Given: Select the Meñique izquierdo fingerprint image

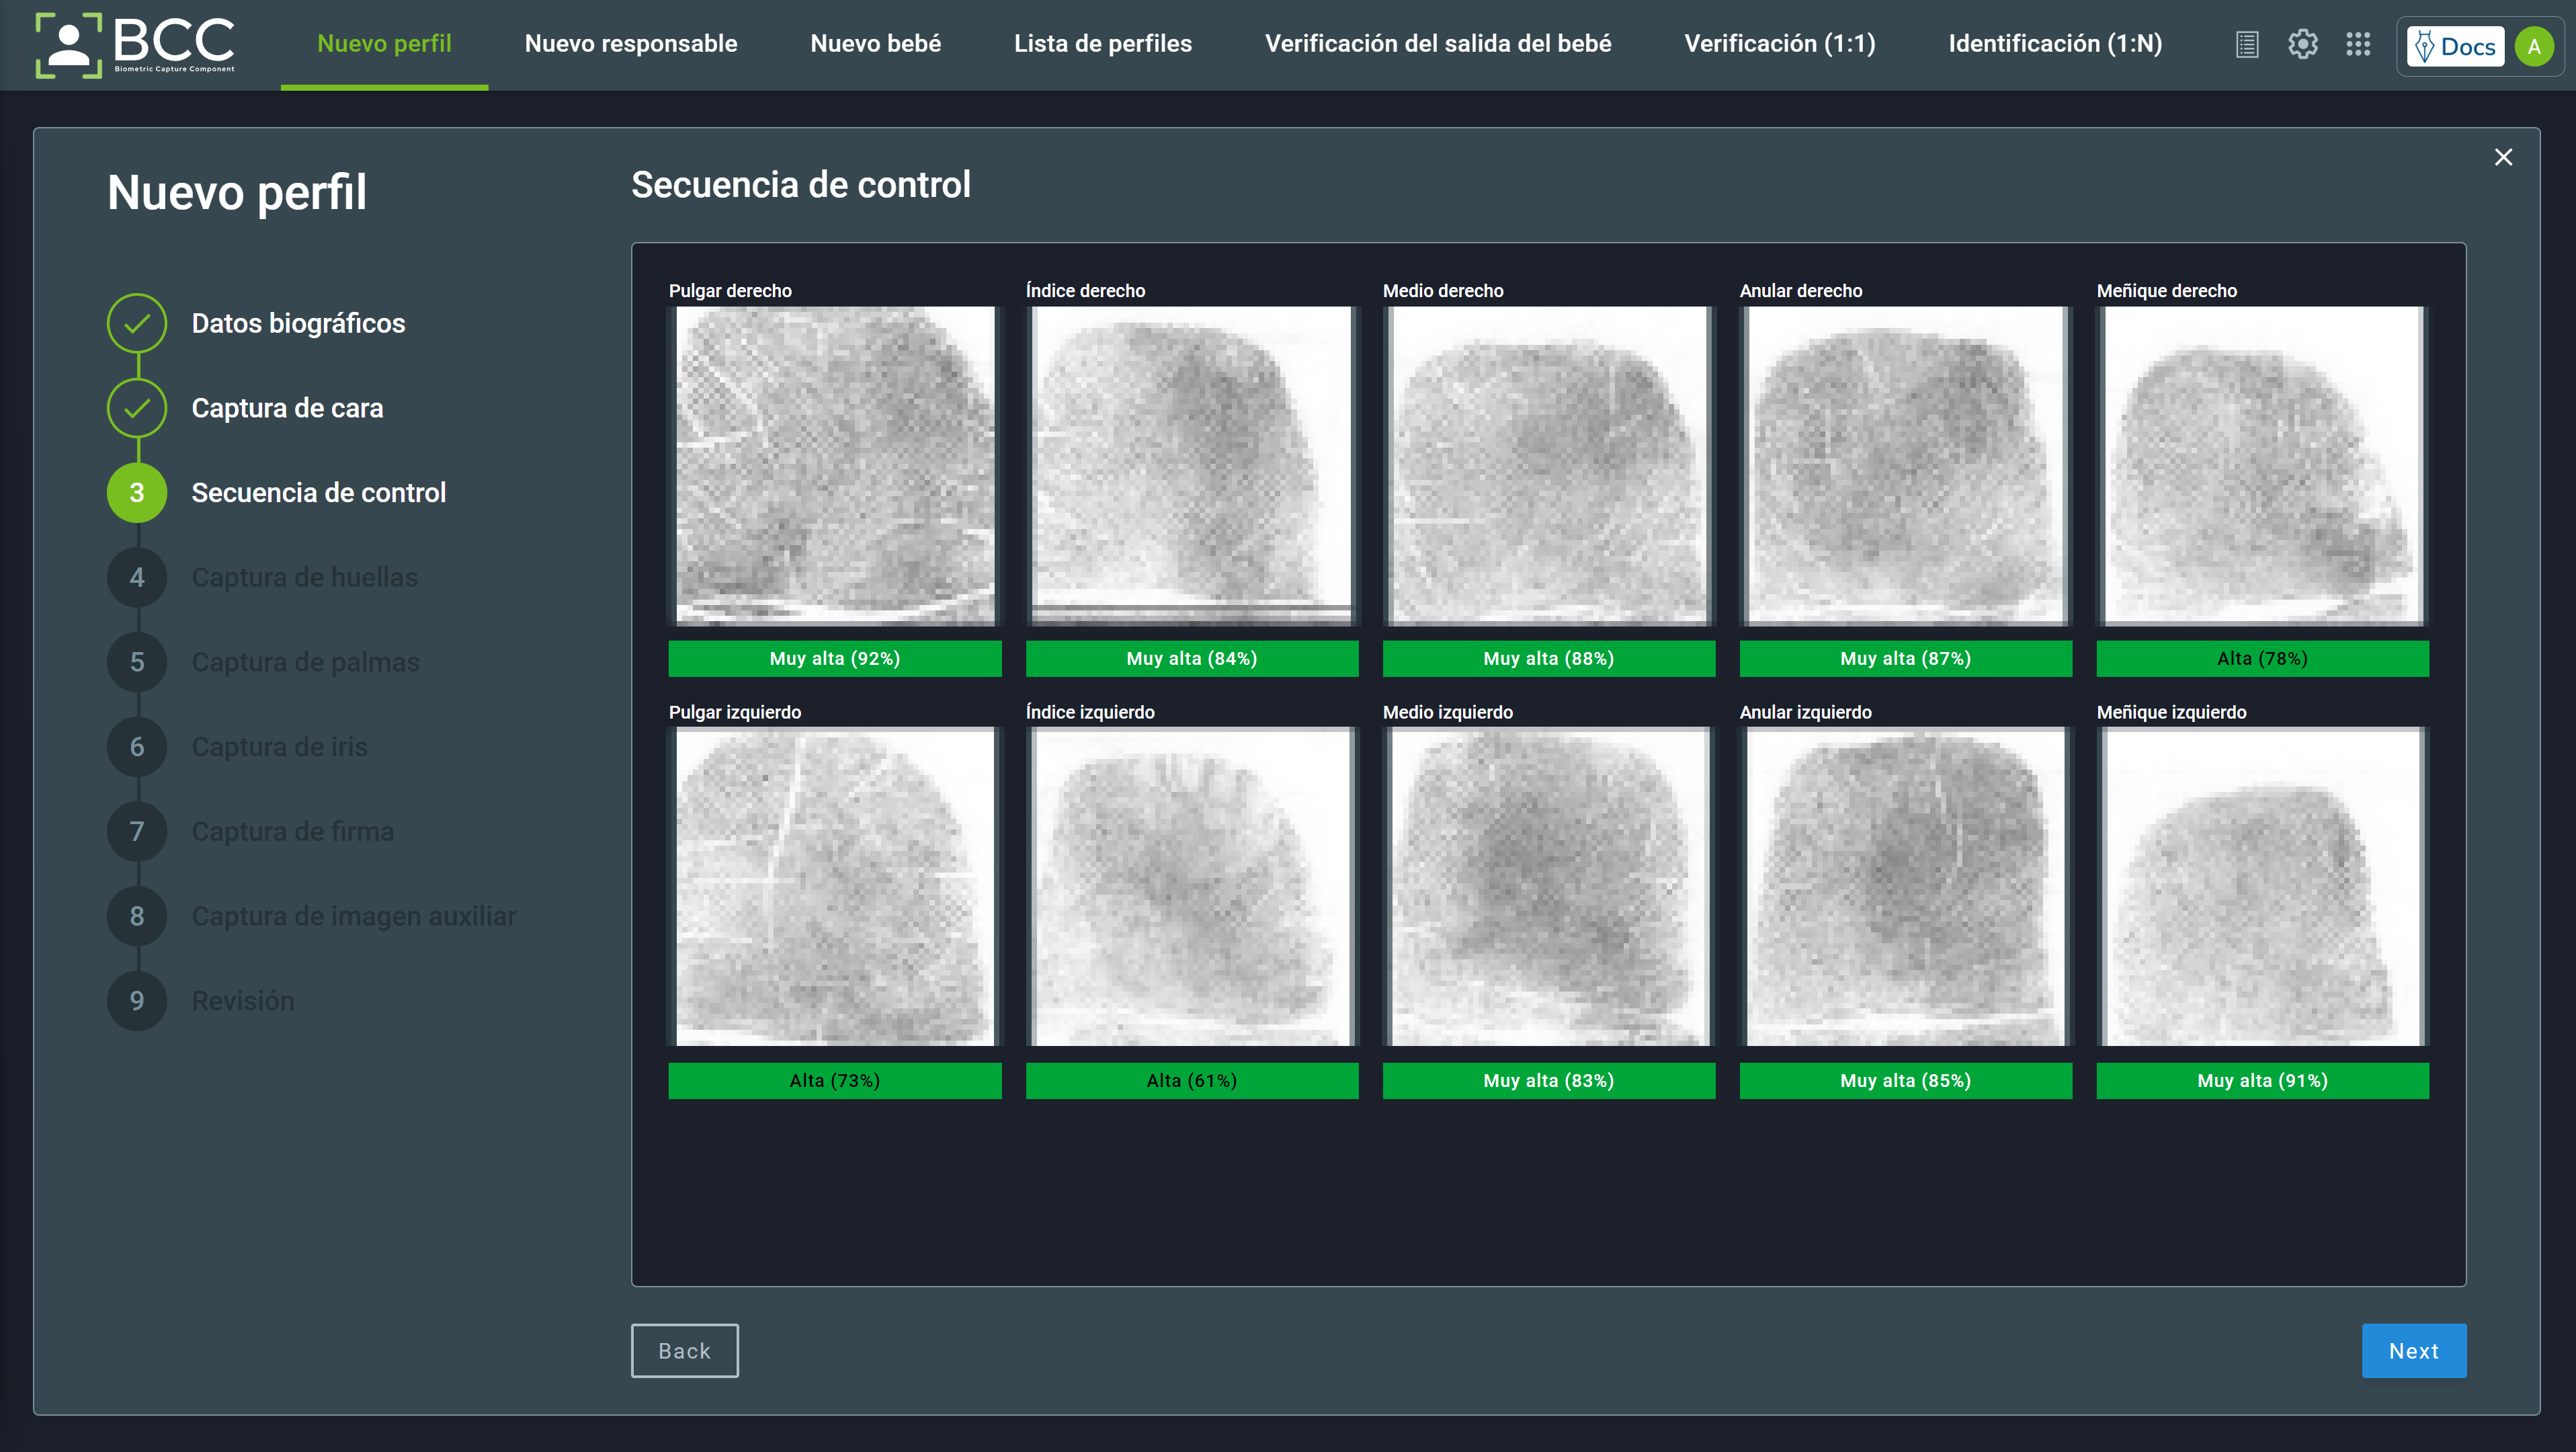Looking at the screenshot, I should [x=2263, y=887].
